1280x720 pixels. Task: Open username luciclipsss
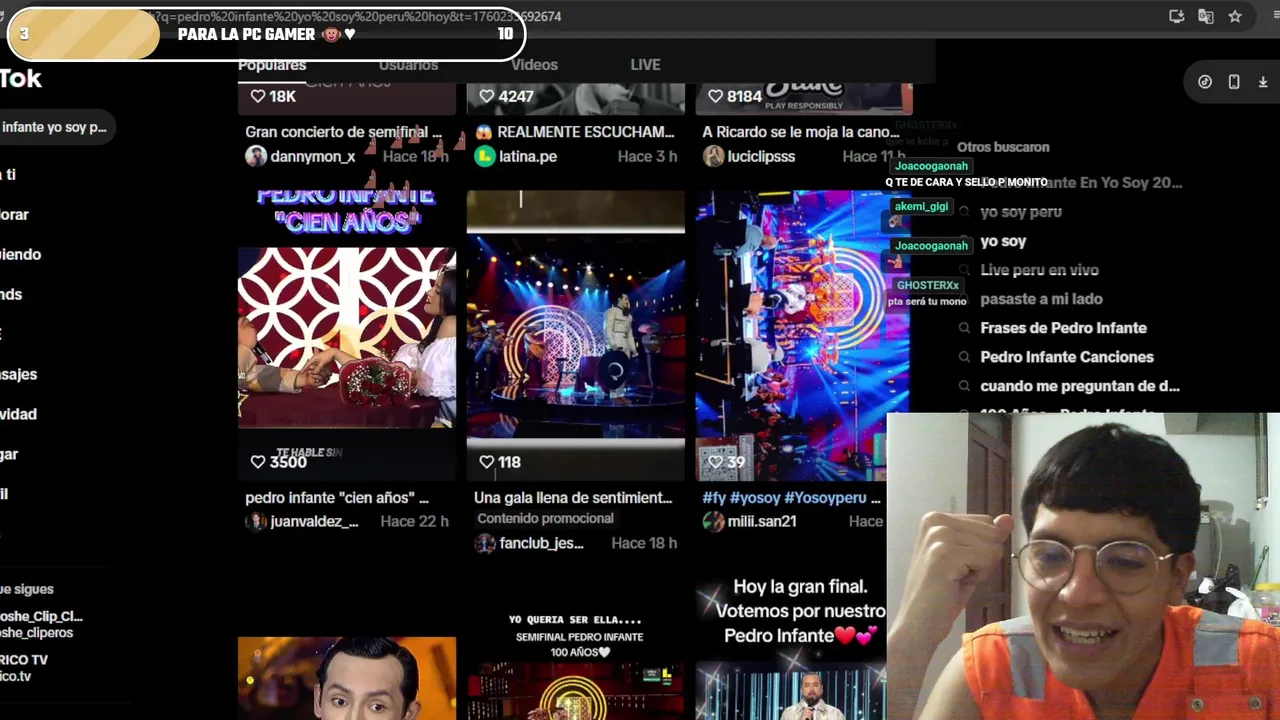(761, 157)
